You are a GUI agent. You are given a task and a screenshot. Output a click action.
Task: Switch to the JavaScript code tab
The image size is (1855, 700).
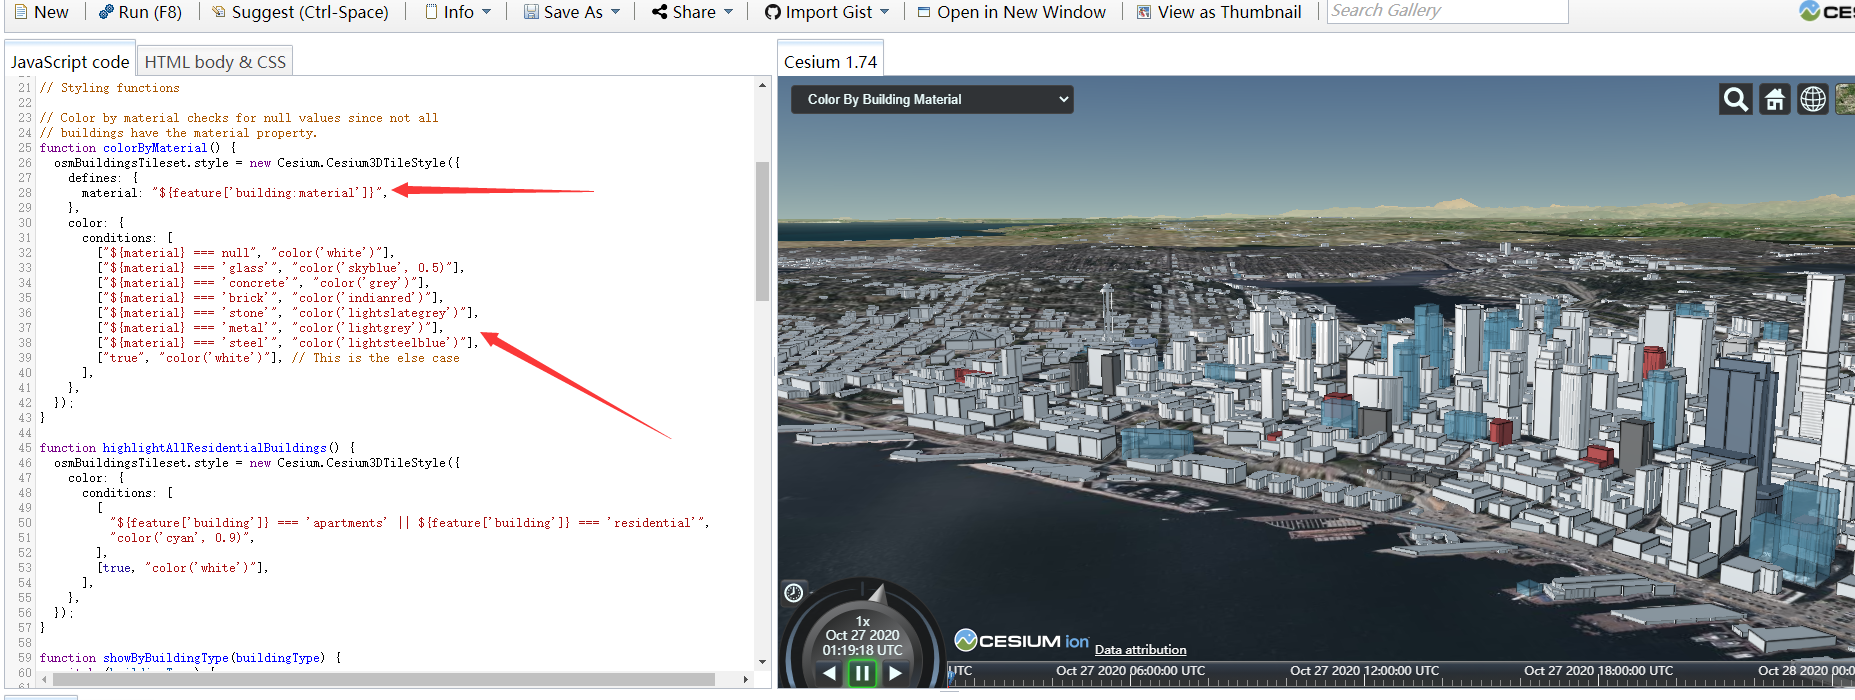pyautogui.click(x=70, y=61)
